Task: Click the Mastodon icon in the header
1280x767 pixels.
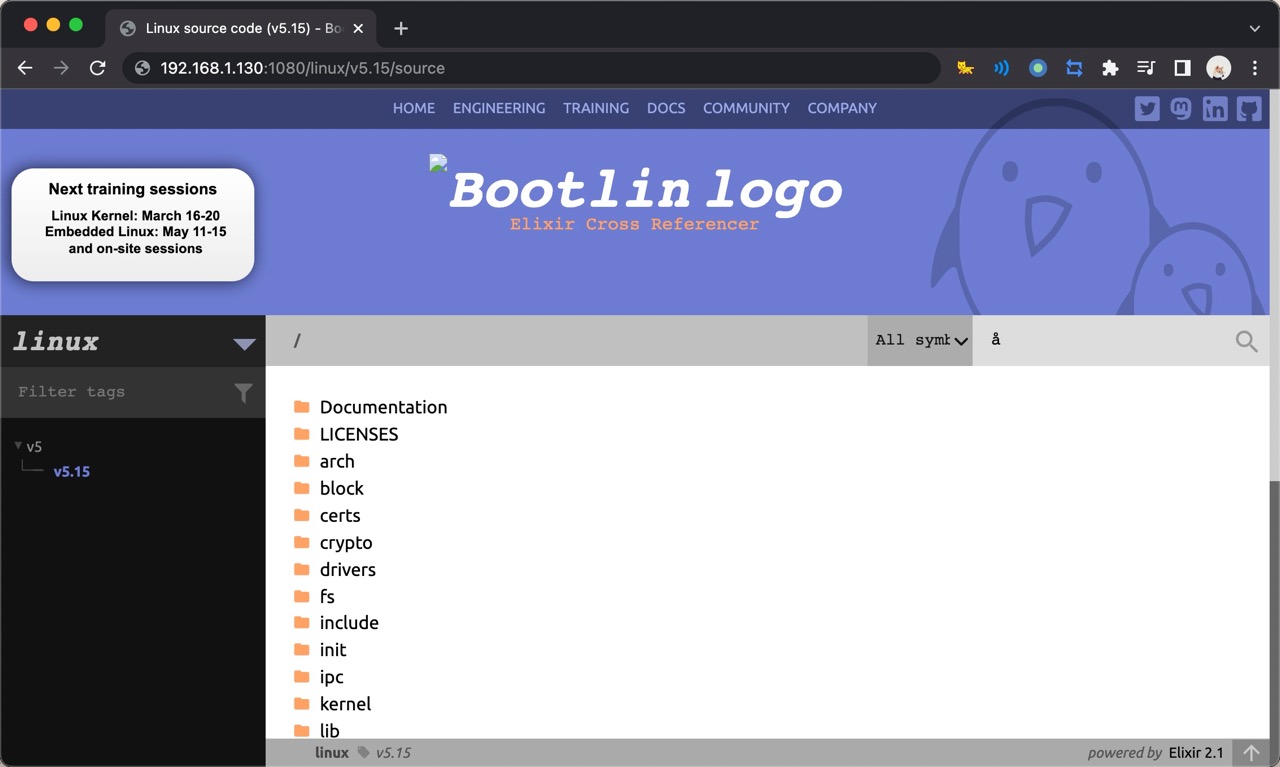Action: (1181, 108)
